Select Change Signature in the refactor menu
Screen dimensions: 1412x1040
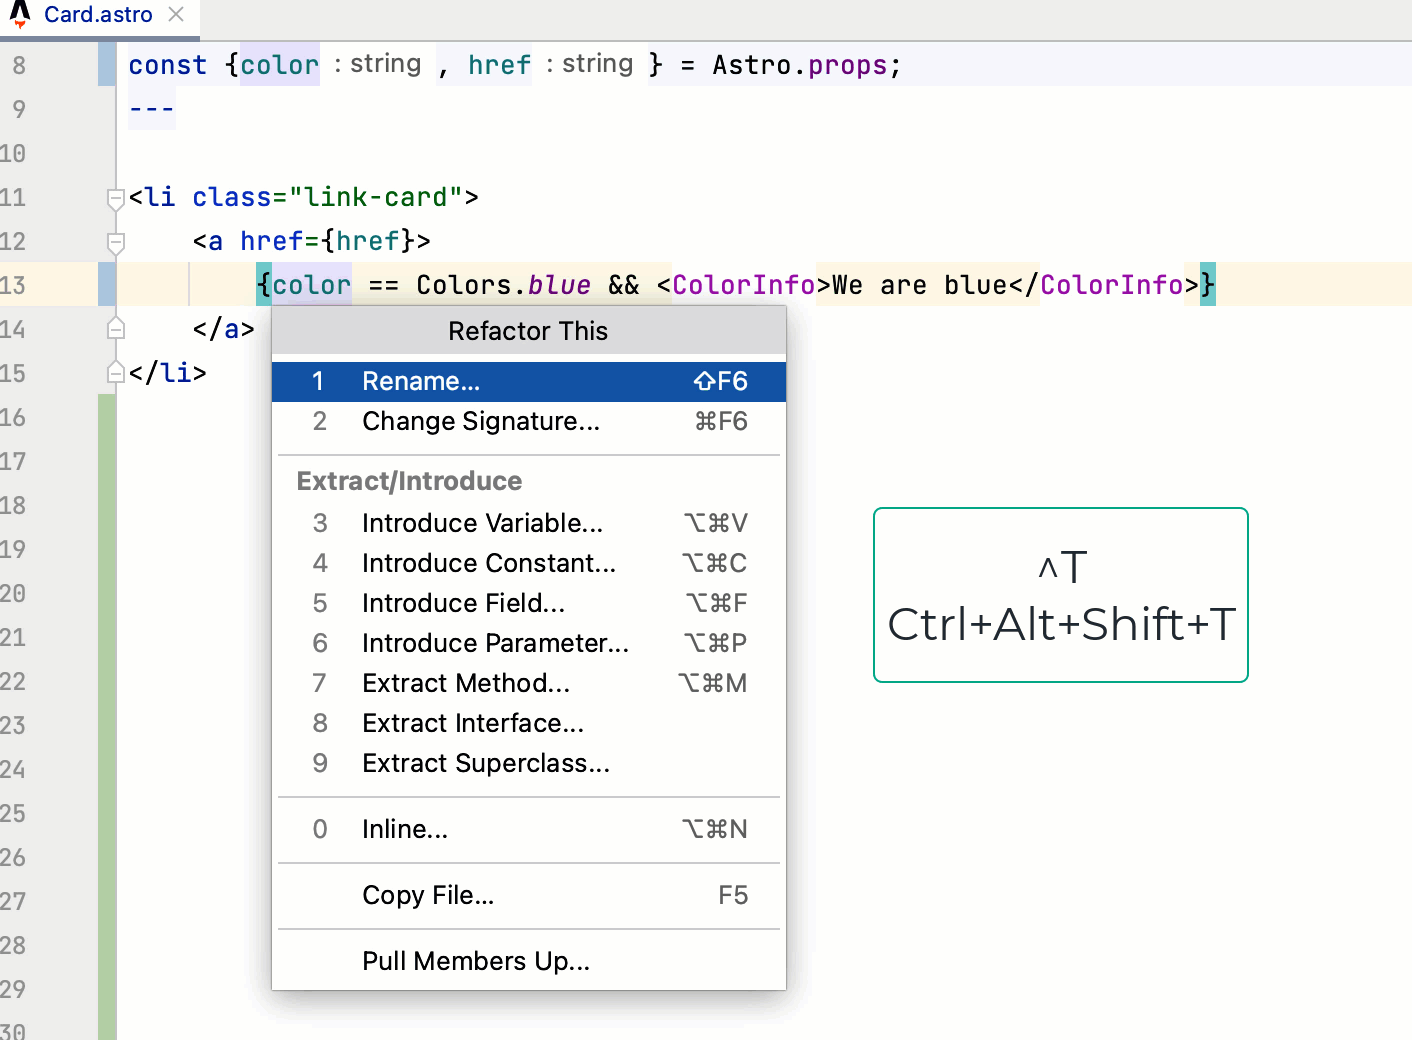click(480, 421)
